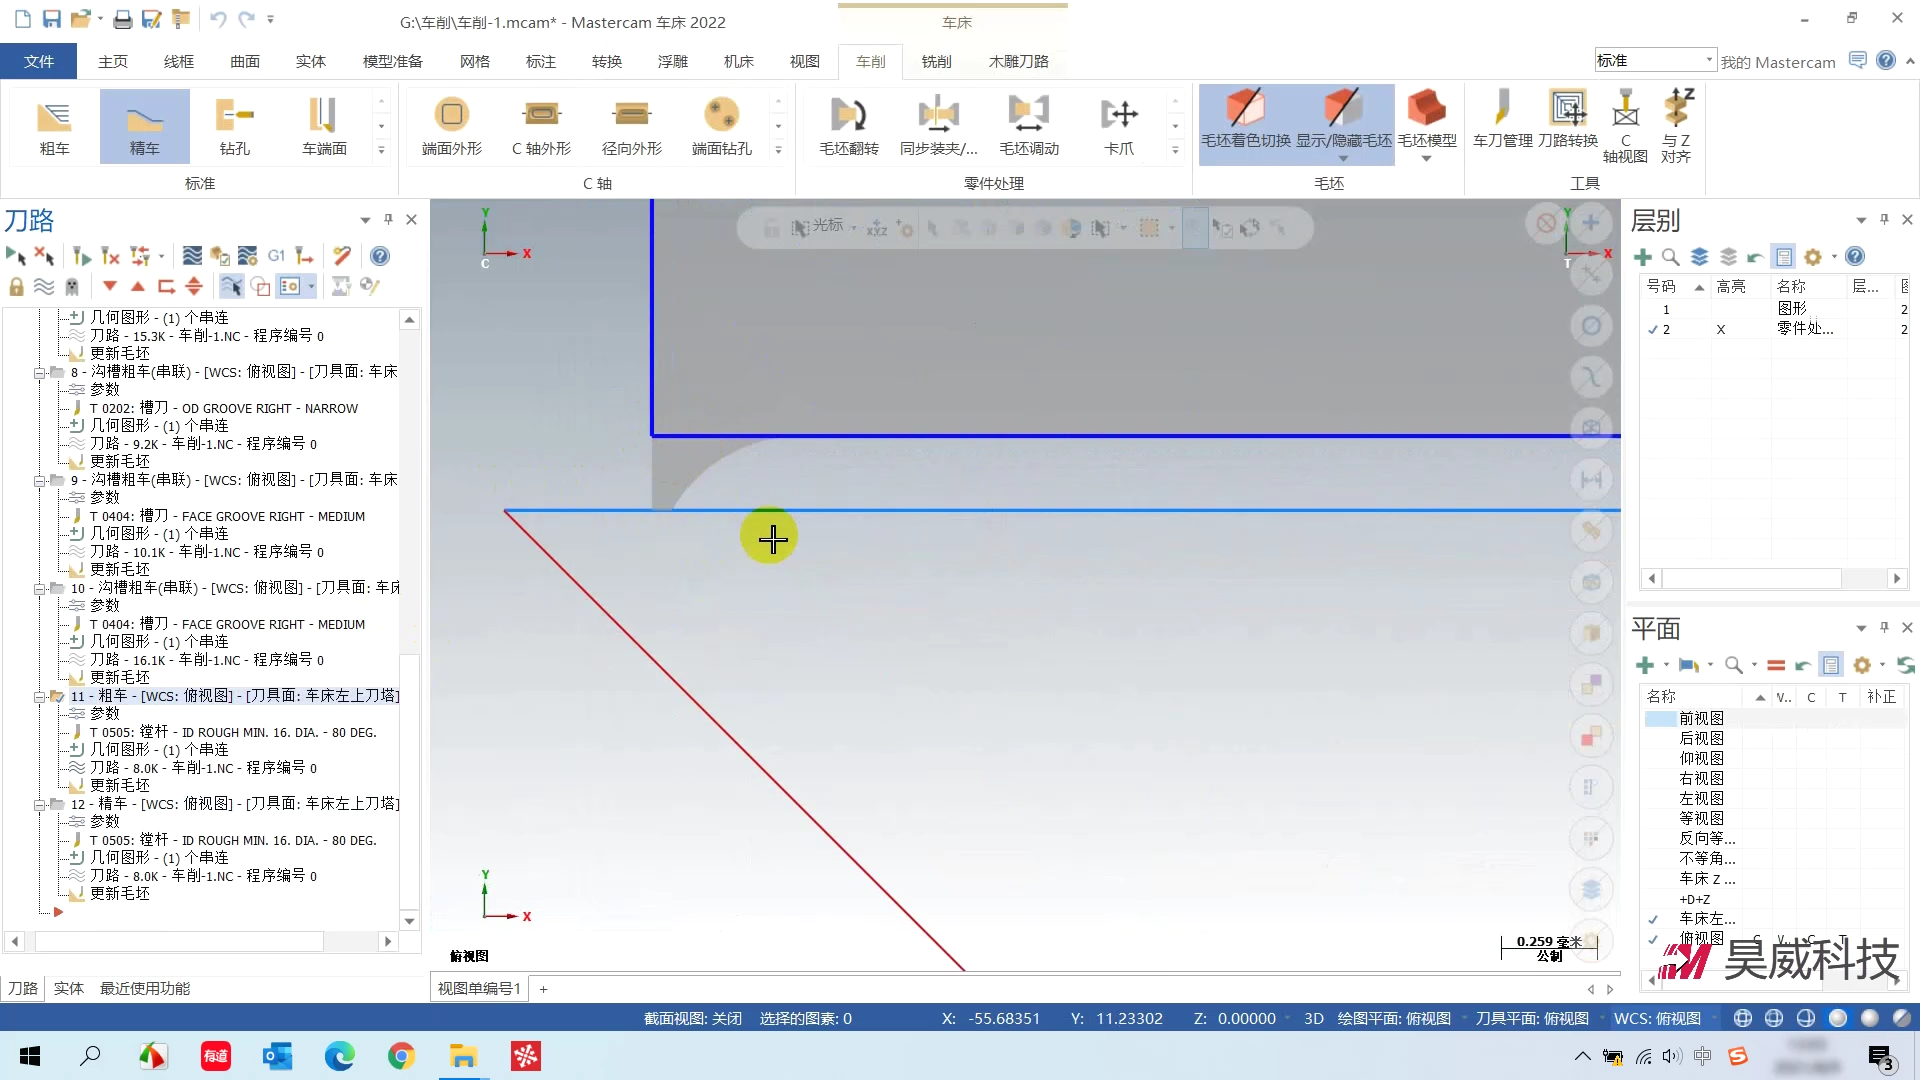
Task: Click the 刀路转换 toolpath transform icon
Action: click(1567, 120)
